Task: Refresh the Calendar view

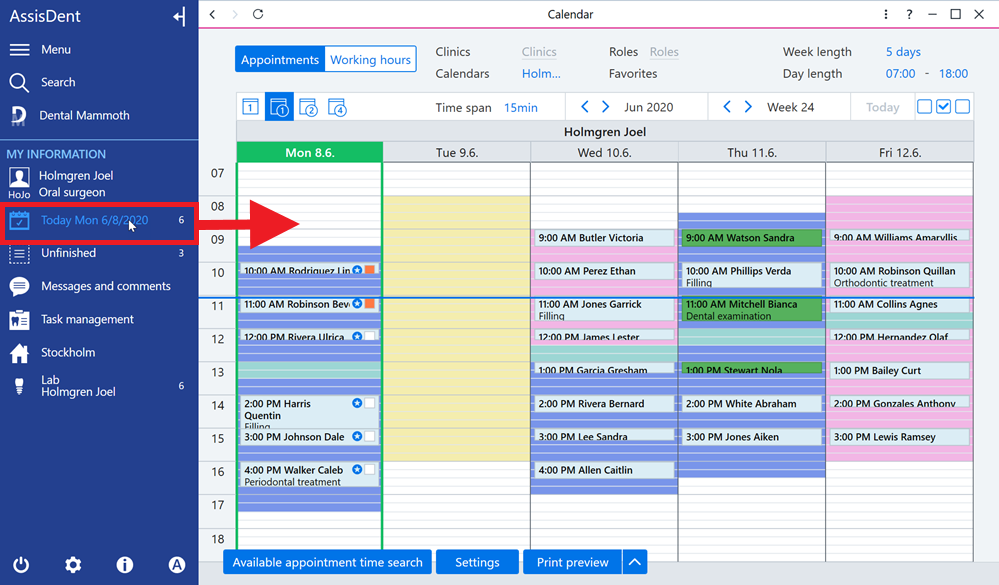Action: point(258,14)
